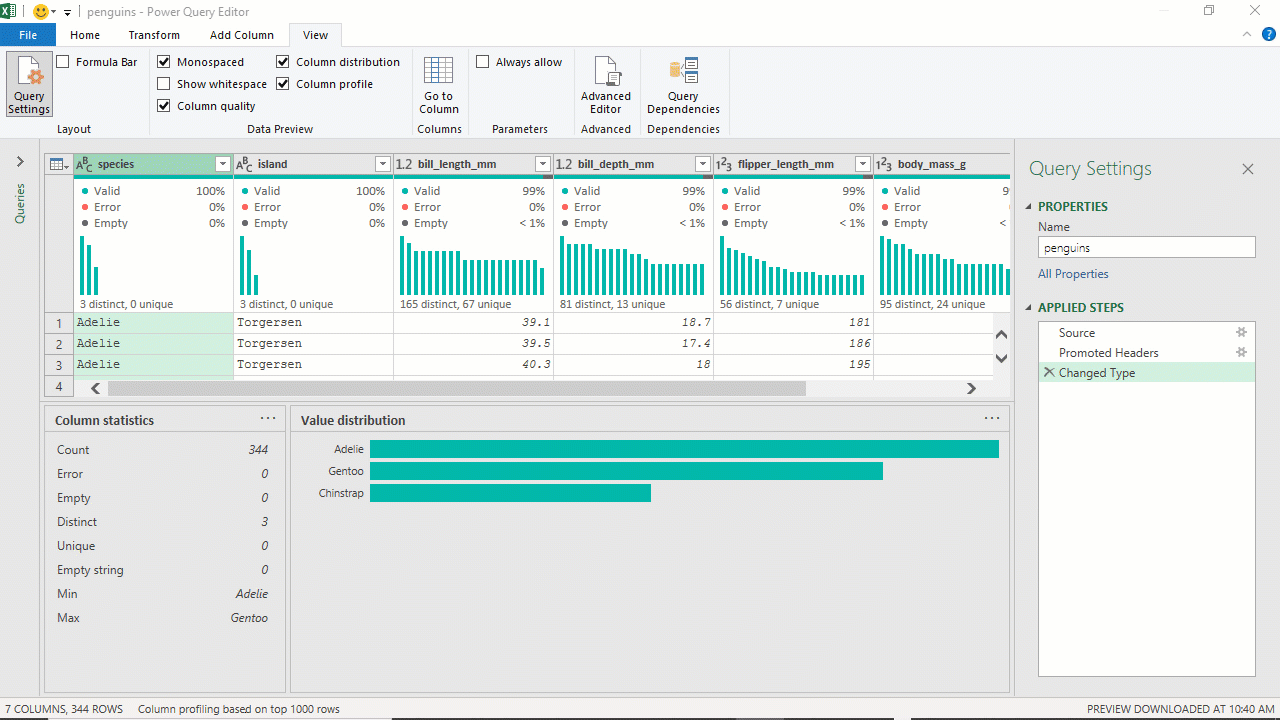Collapse the APPLIED STEPS section
The height and width of the screenshot is (720, 1280).
tap(1029, 308)
